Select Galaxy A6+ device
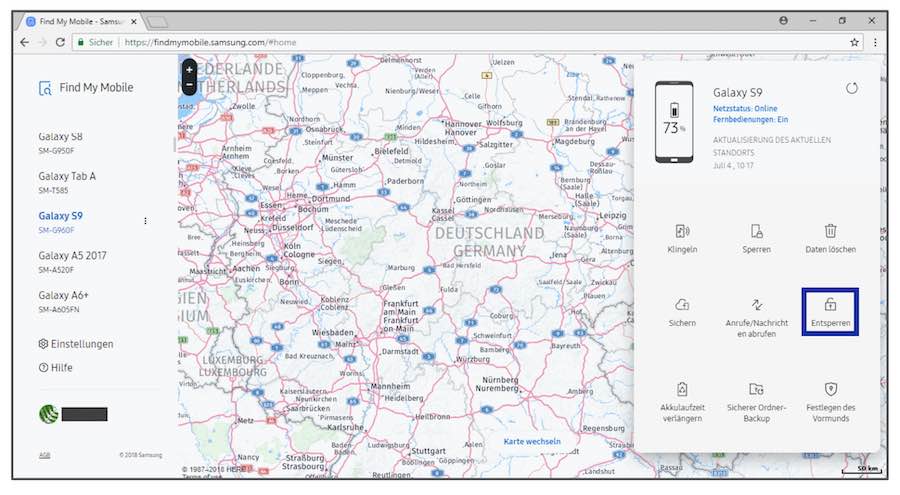This screenshot has height=495, width=900. pos(63,301)
